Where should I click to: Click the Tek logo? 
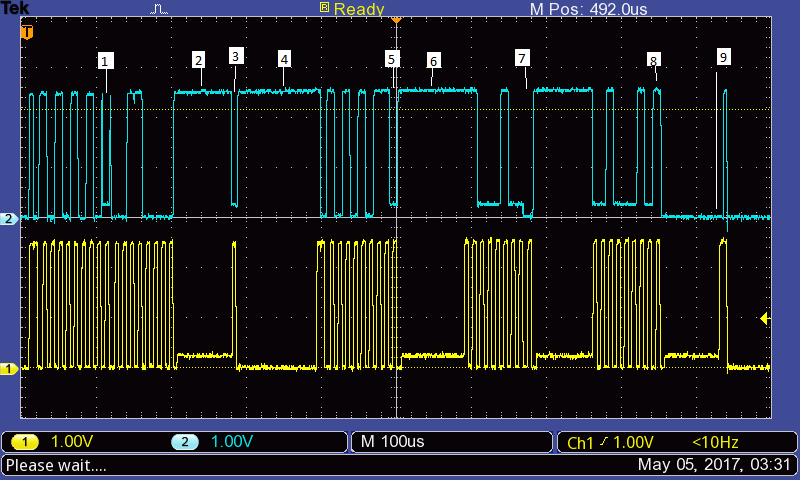(x=15, y=8)
